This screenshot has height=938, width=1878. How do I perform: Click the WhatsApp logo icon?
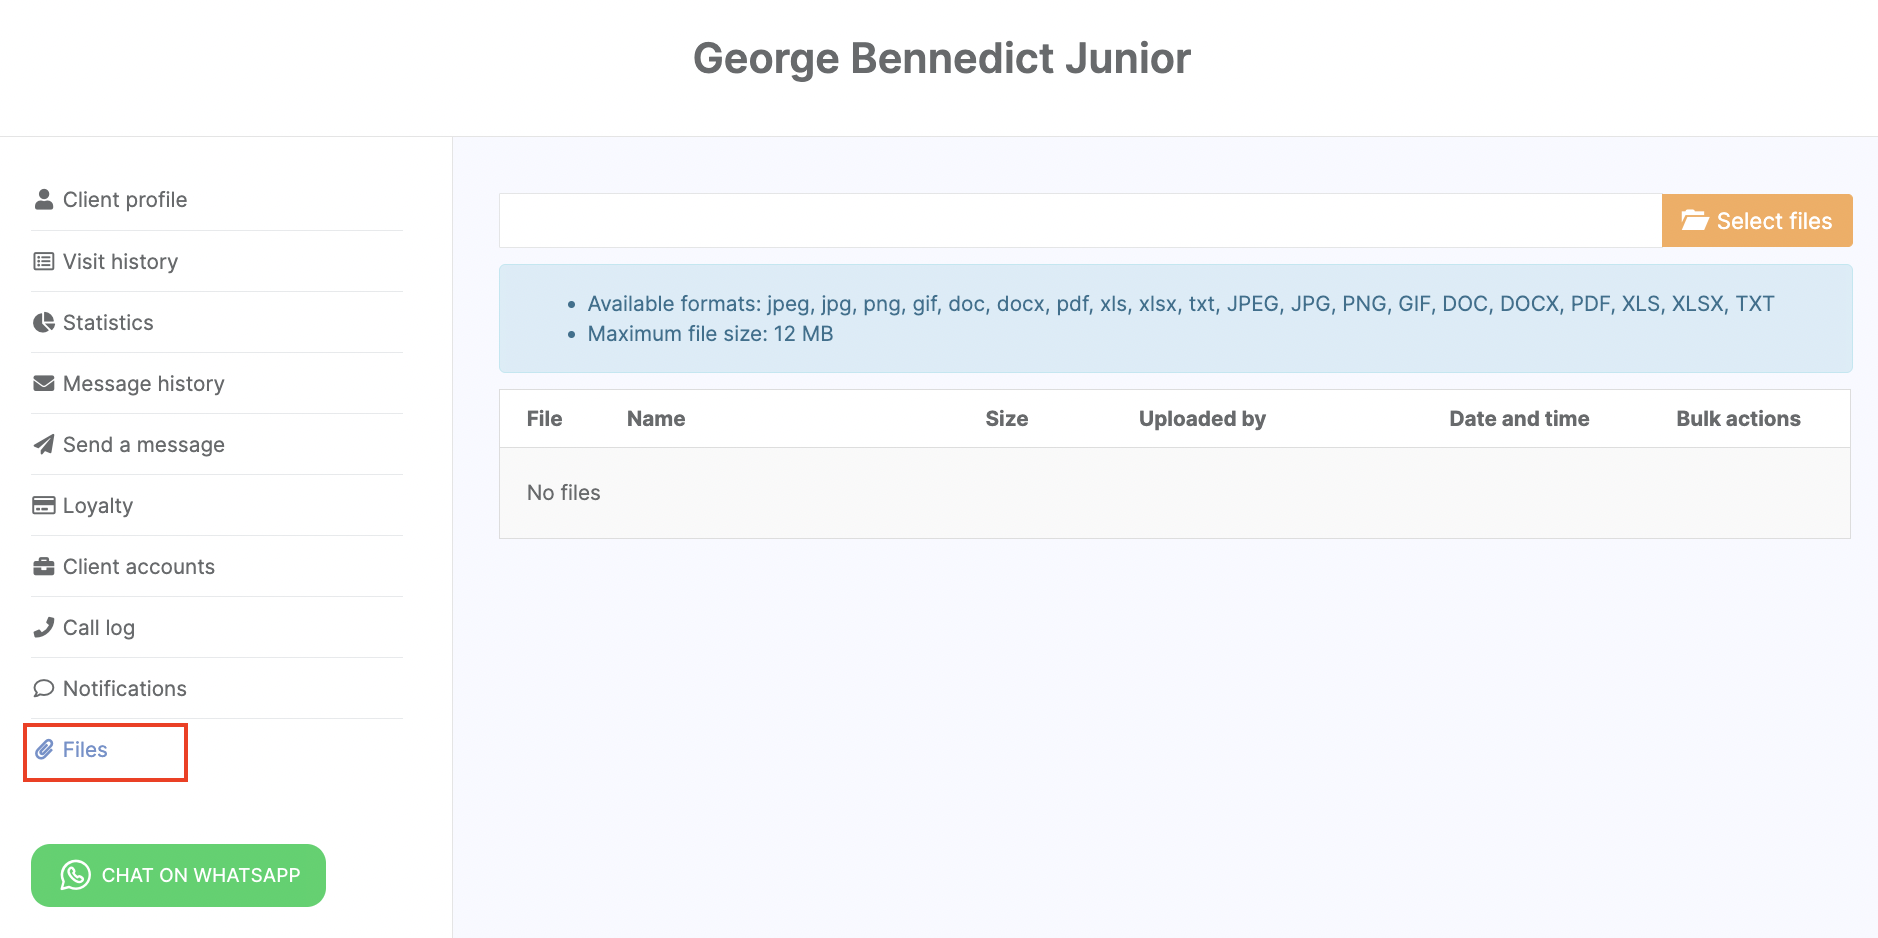pyautogui.click(x=75, y=875)
